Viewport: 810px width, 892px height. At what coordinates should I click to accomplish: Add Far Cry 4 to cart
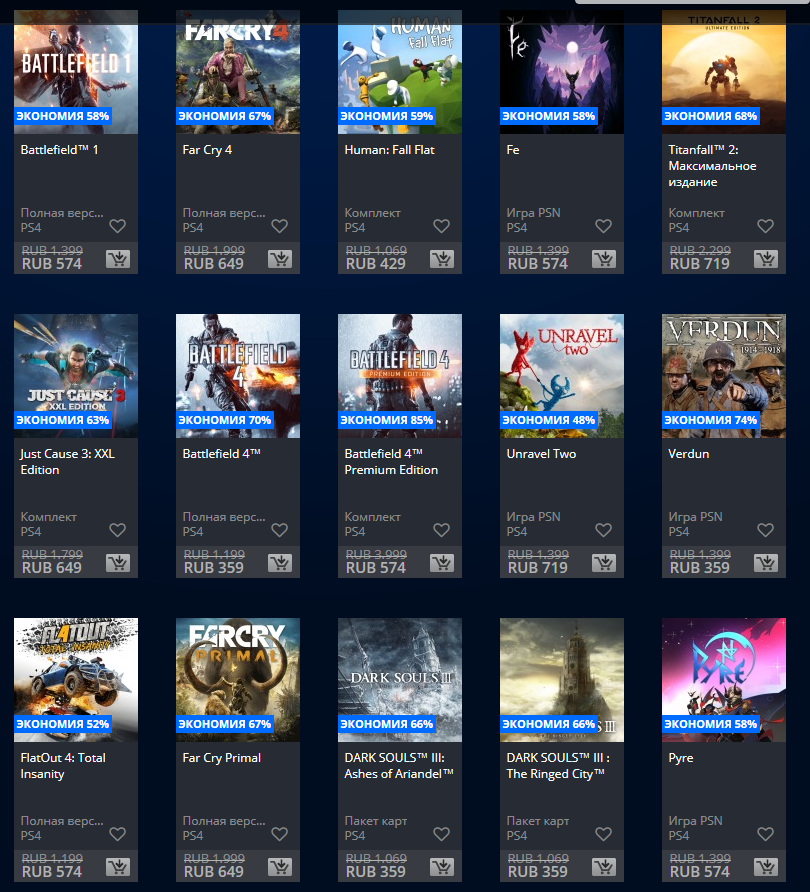coord(280,260)
